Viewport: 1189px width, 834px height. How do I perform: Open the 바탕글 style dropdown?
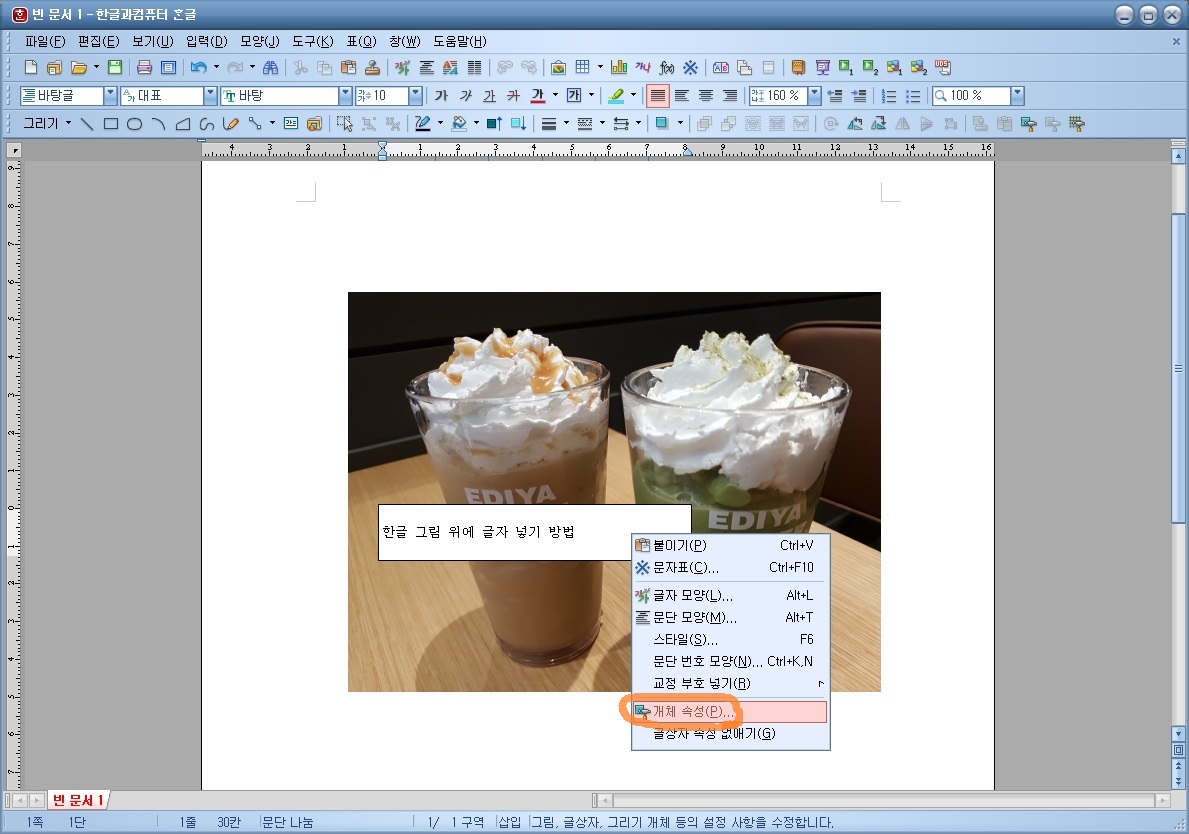pos(111,96)
